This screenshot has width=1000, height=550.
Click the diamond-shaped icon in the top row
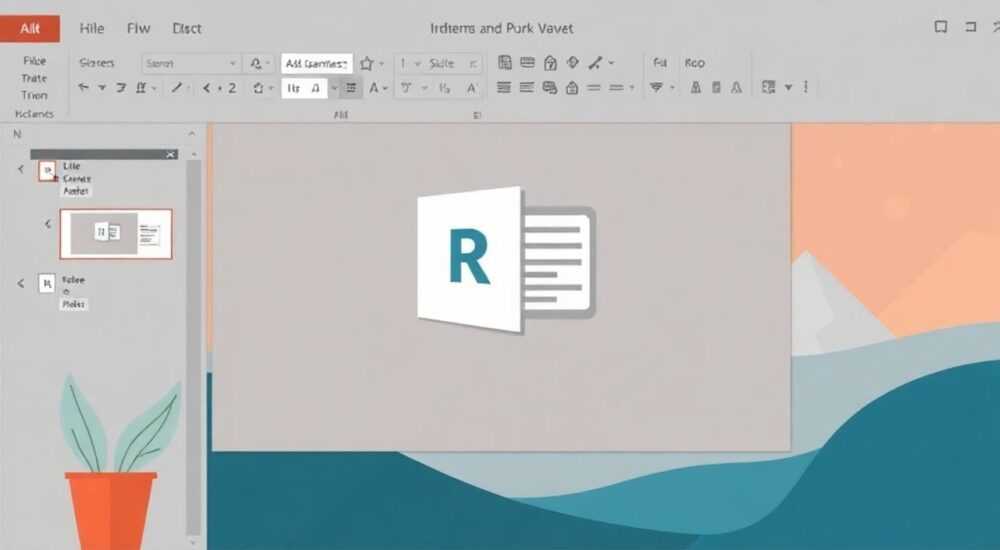pyautogui.click(x=573, y=62)
